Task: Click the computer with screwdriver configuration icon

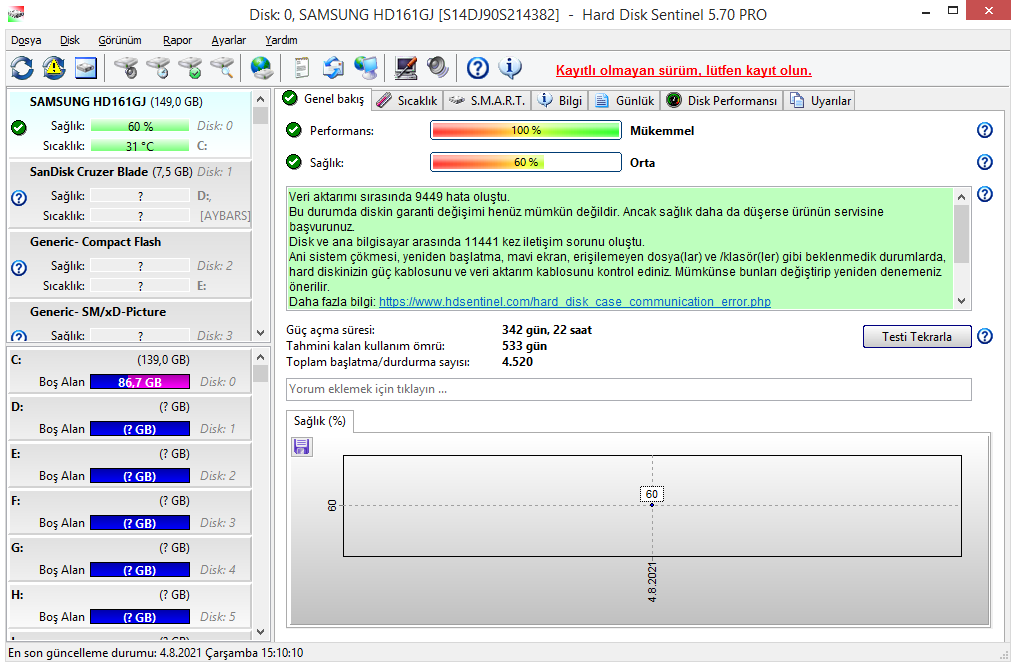Action: (x=405, y=67)
